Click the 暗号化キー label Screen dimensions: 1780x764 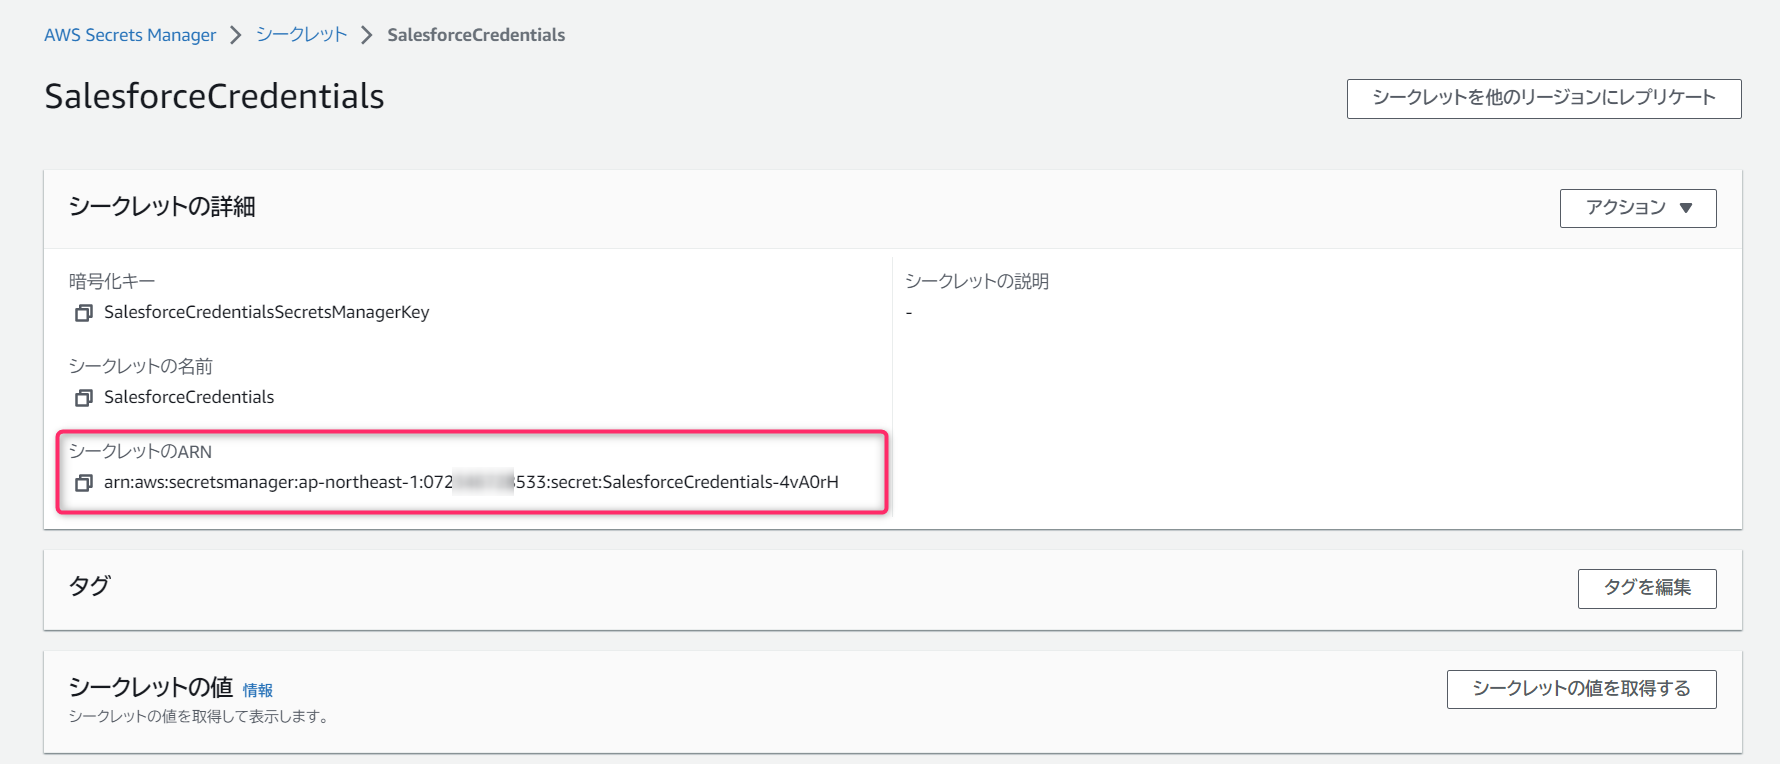pos(112,281)
